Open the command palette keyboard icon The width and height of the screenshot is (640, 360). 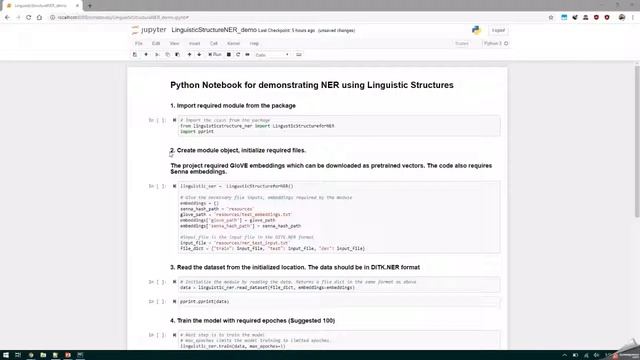coord(299,54)
